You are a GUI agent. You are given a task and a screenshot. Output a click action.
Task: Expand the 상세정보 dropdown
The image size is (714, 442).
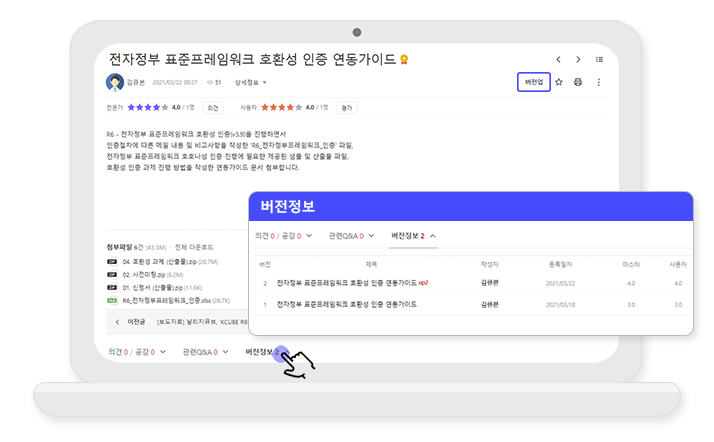248,82
